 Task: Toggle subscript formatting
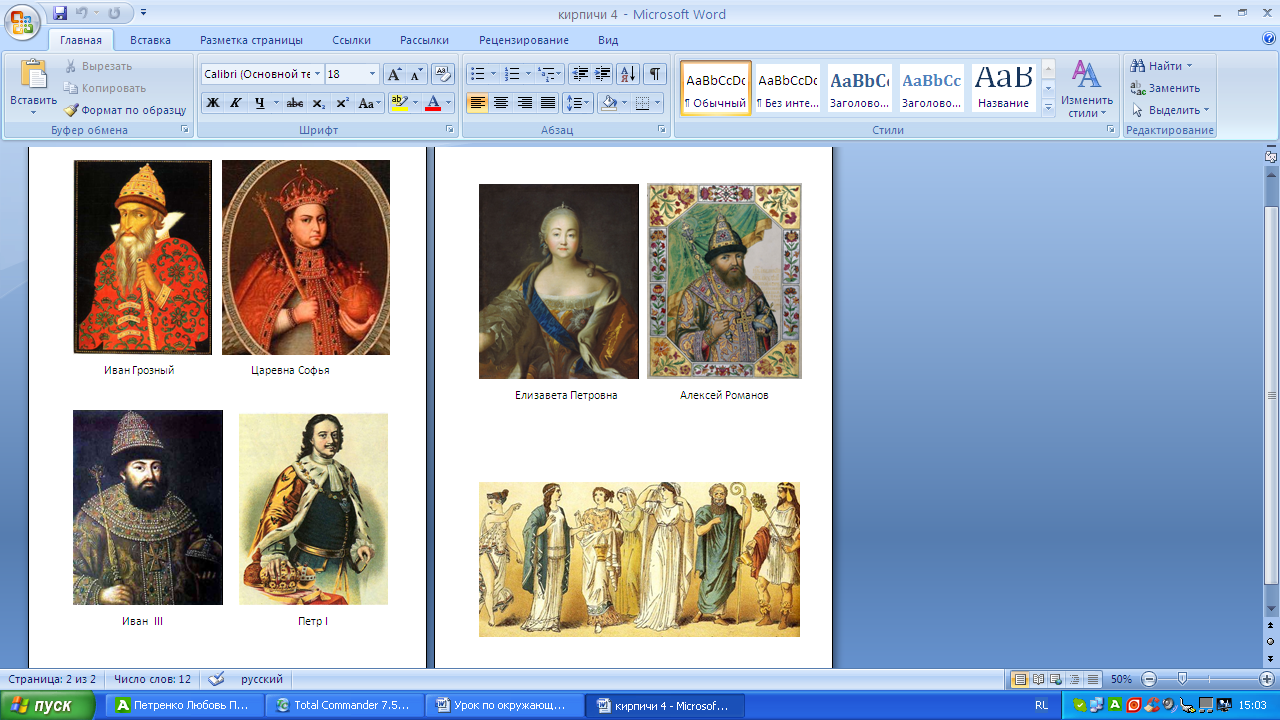(x=319, y=103)
